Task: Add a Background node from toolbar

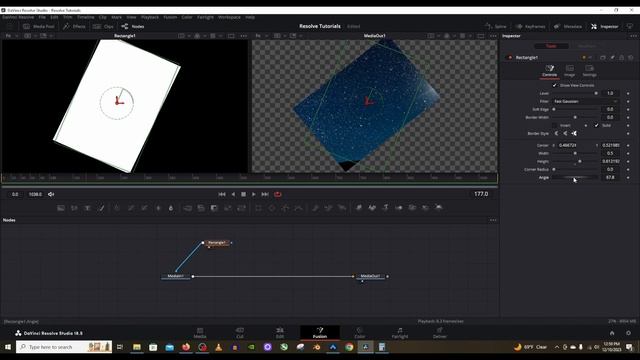Action: pos(61,208)
